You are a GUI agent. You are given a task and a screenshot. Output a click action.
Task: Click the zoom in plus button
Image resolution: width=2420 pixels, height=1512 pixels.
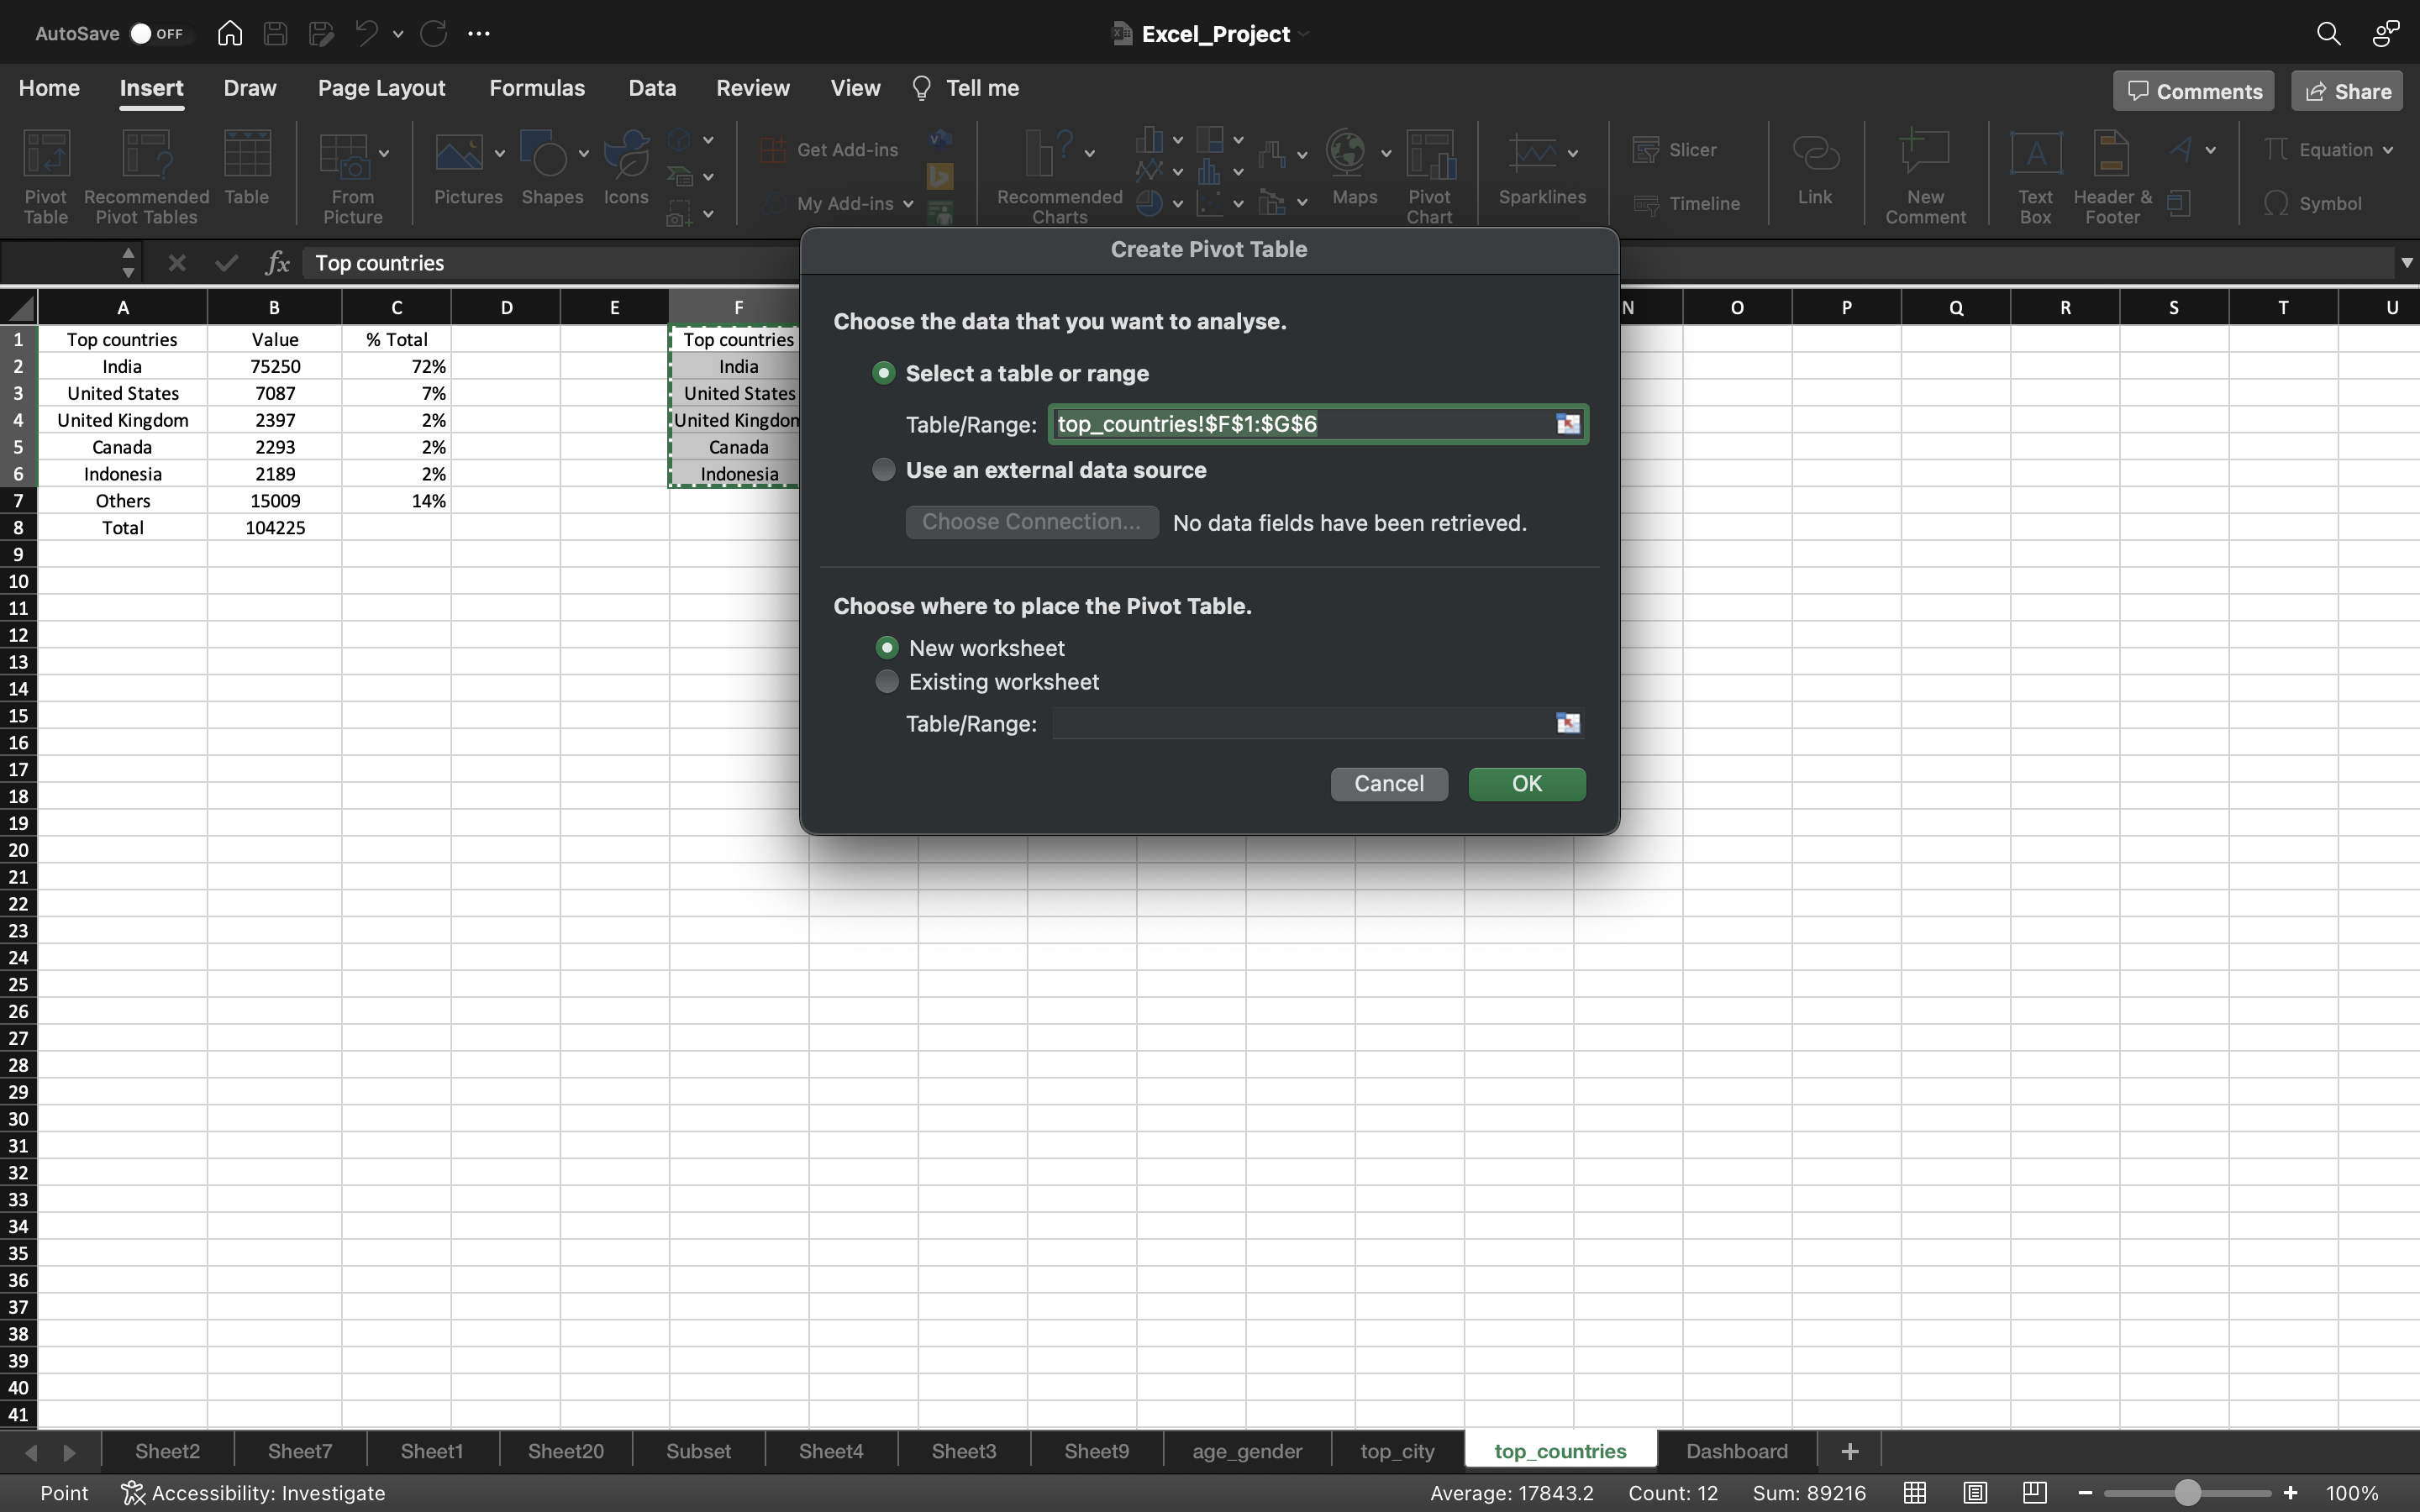2290,1493
